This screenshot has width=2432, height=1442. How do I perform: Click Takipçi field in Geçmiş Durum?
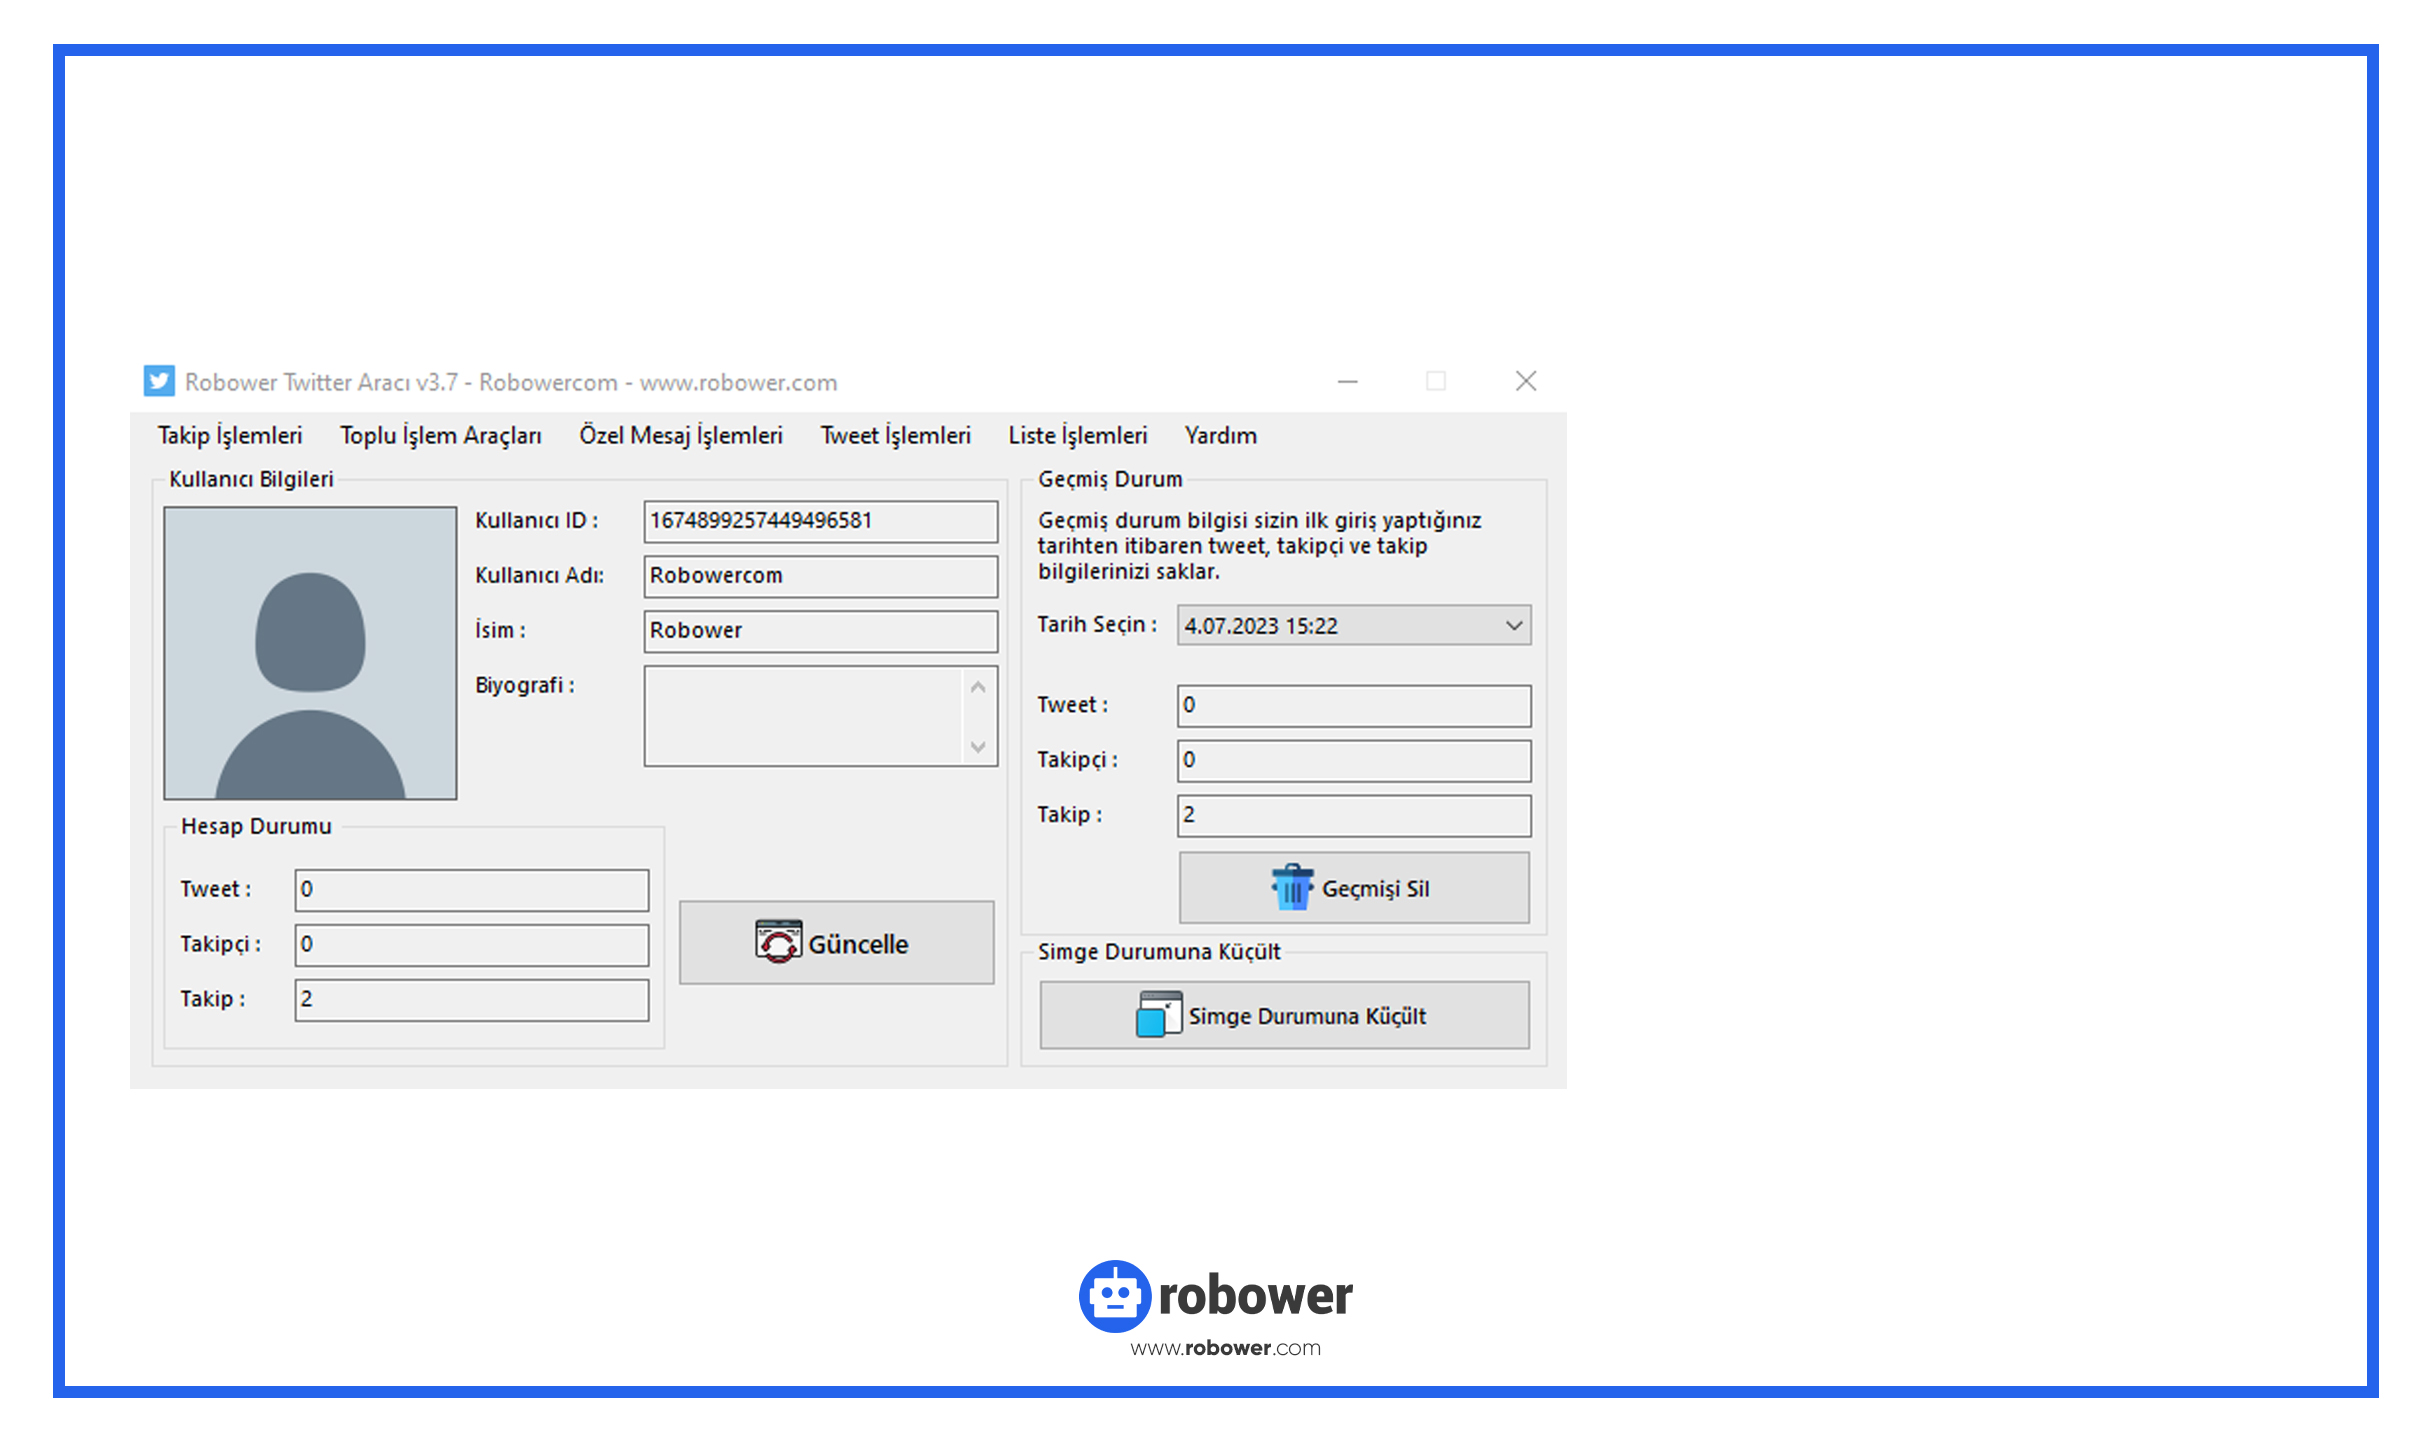click(1354, 761)
